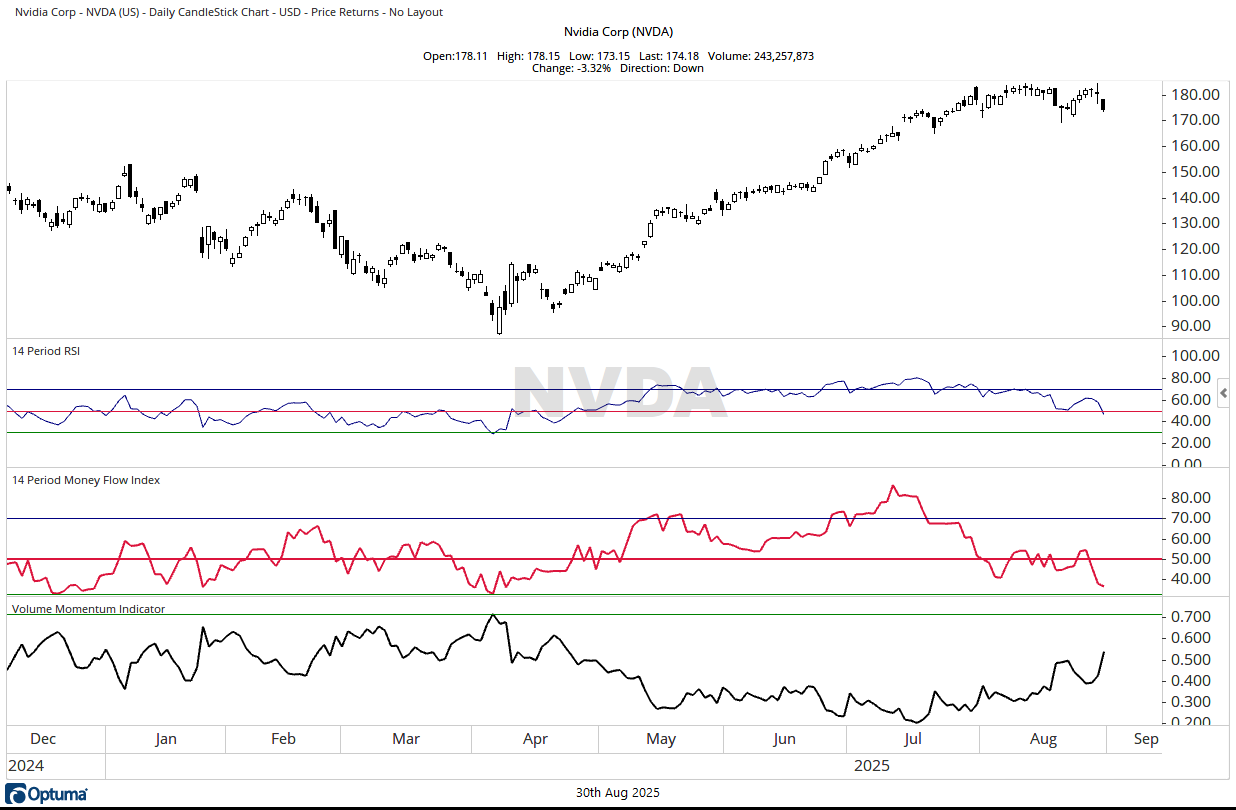1236x810 pixels.
Task: Select the Apr month on time axis
Action: (535, 740)
